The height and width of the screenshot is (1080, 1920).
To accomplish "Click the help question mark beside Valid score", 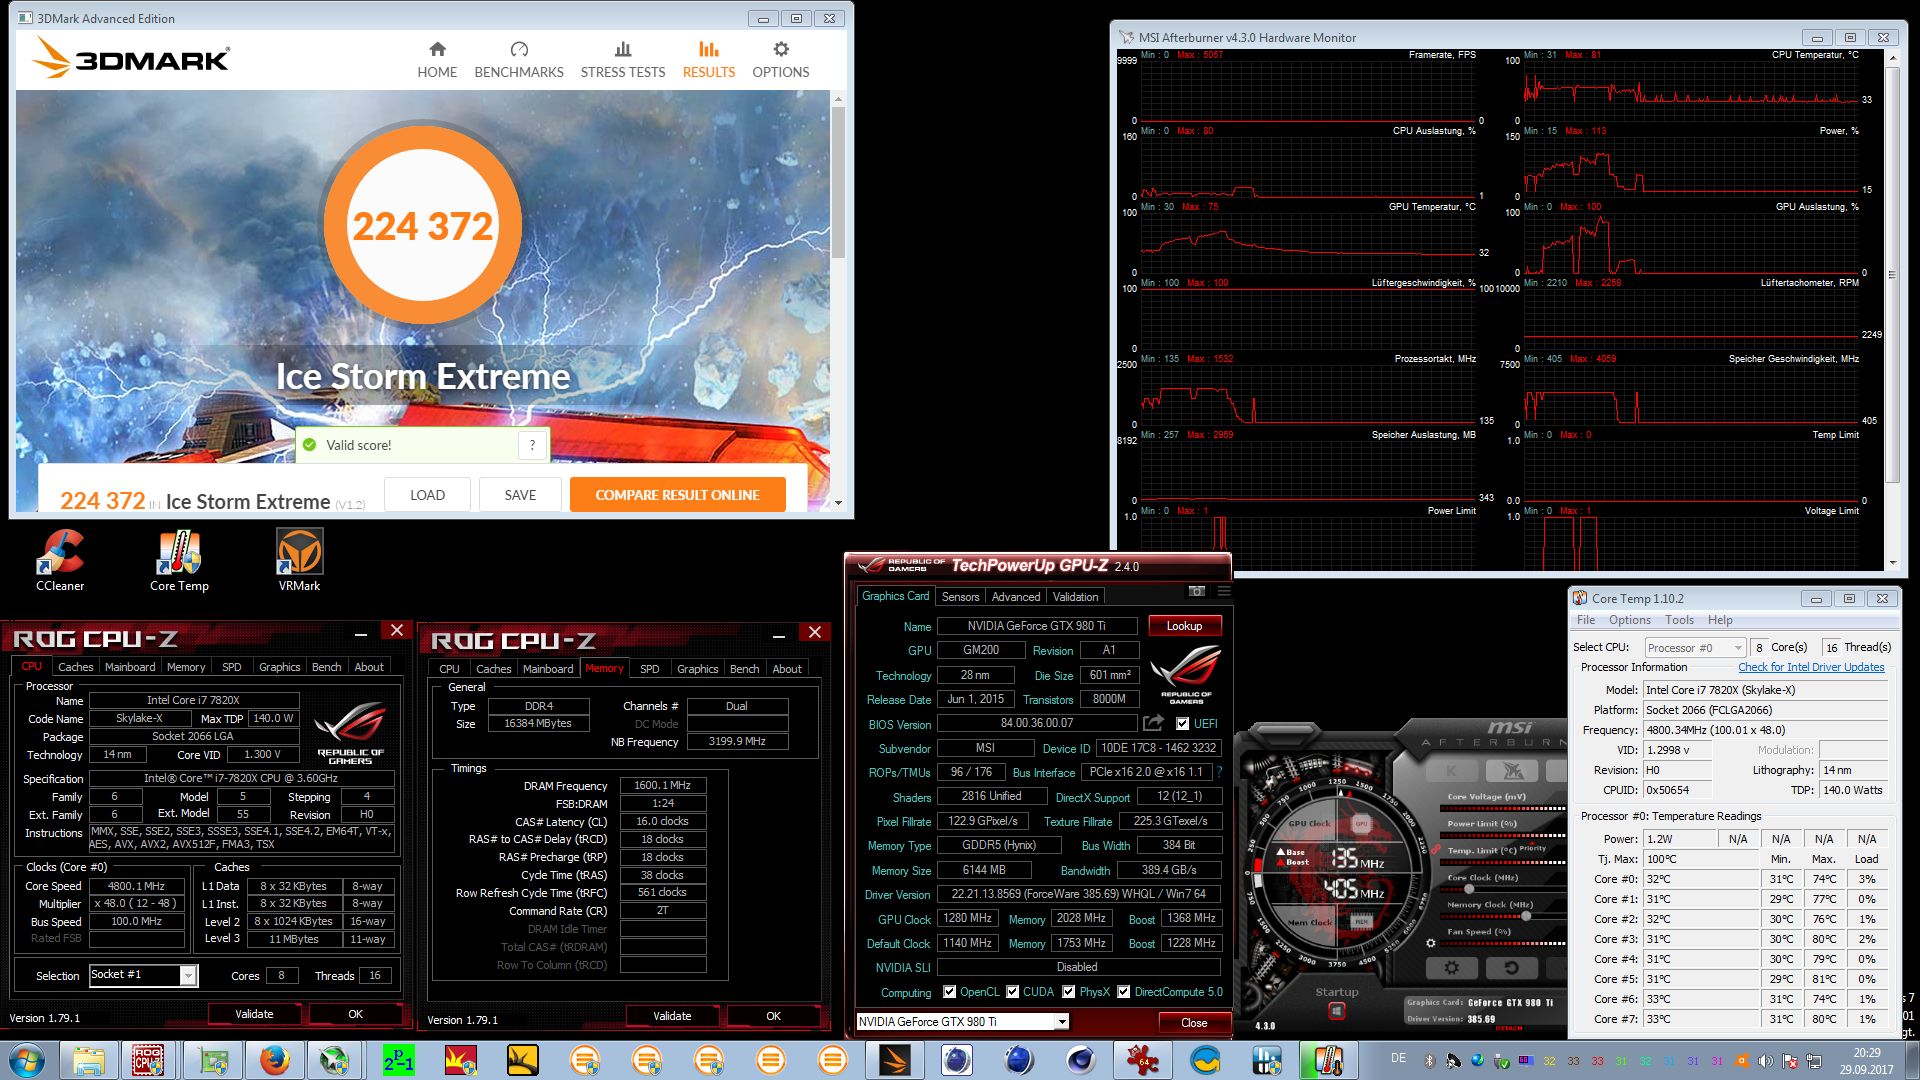I will (x=532, y=445).
